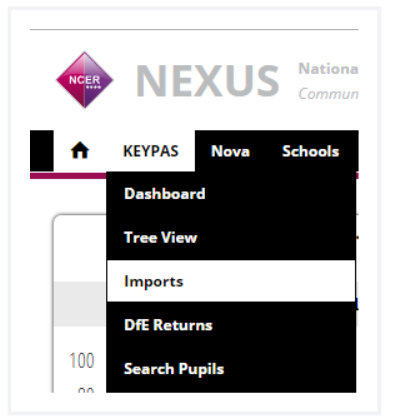This screenshot has width=404, height=416.
Task: Click the NCER diamond logo
Action: pyautogui.click(x=85, y=80)
